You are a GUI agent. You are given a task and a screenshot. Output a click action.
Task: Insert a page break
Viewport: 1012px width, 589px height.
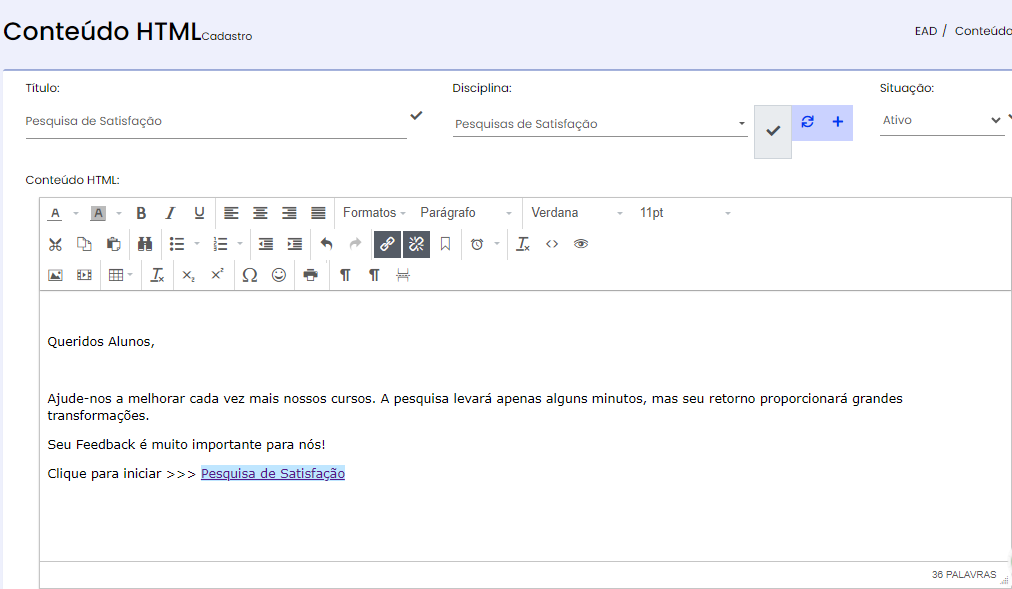403,275
